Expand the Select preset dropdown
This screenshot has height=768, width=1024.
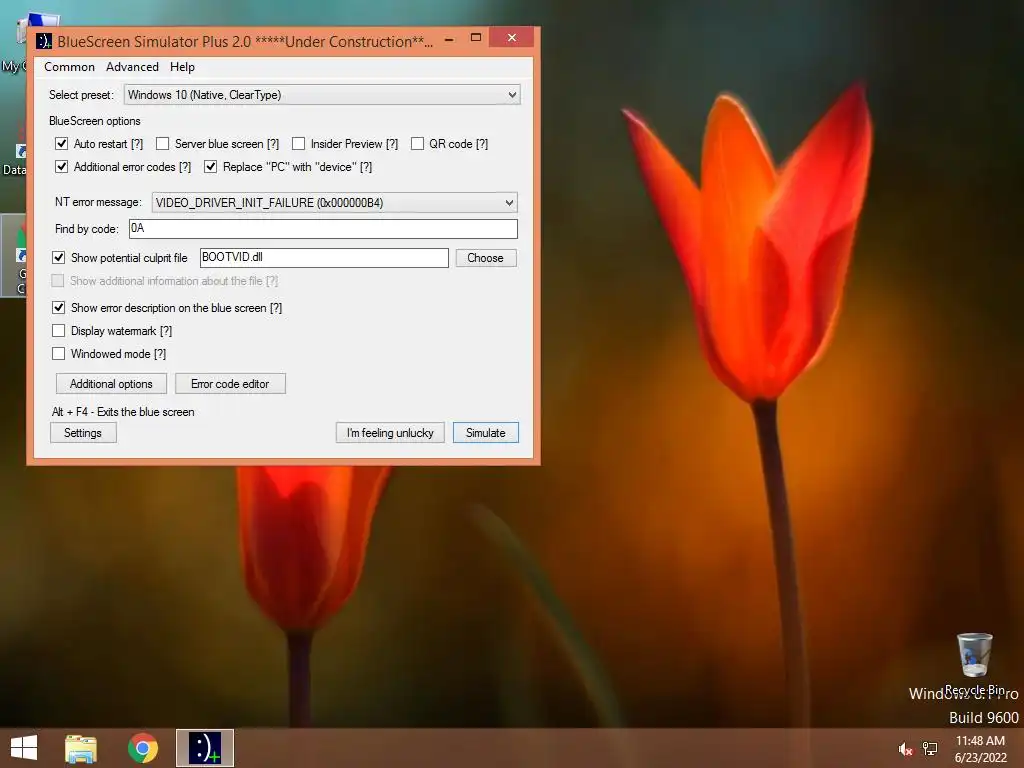pos(322,95)
